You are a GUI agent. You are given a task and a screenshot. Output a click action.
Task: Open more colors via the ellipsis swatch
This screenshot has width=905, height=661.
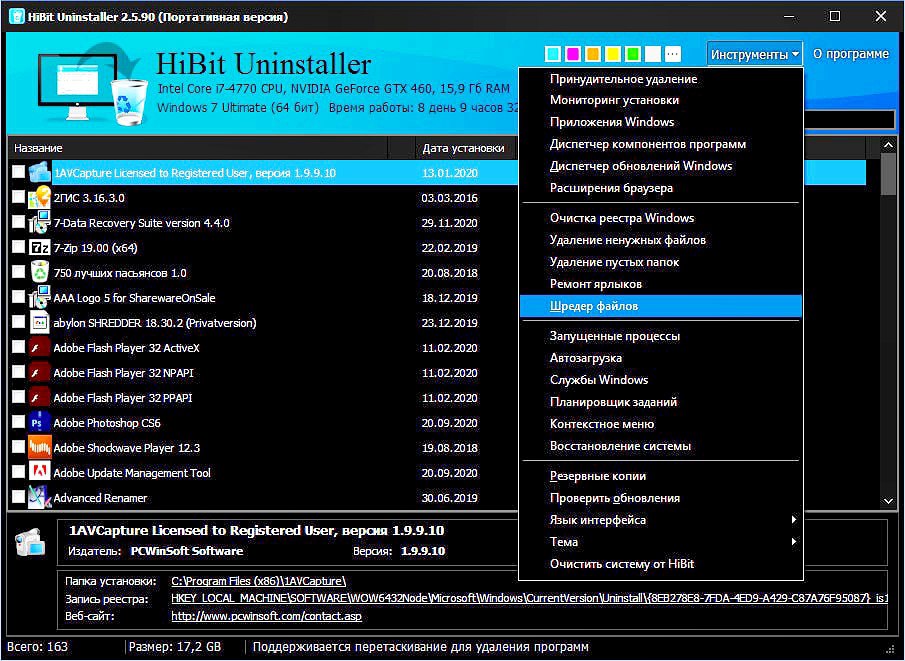point(672,54)
